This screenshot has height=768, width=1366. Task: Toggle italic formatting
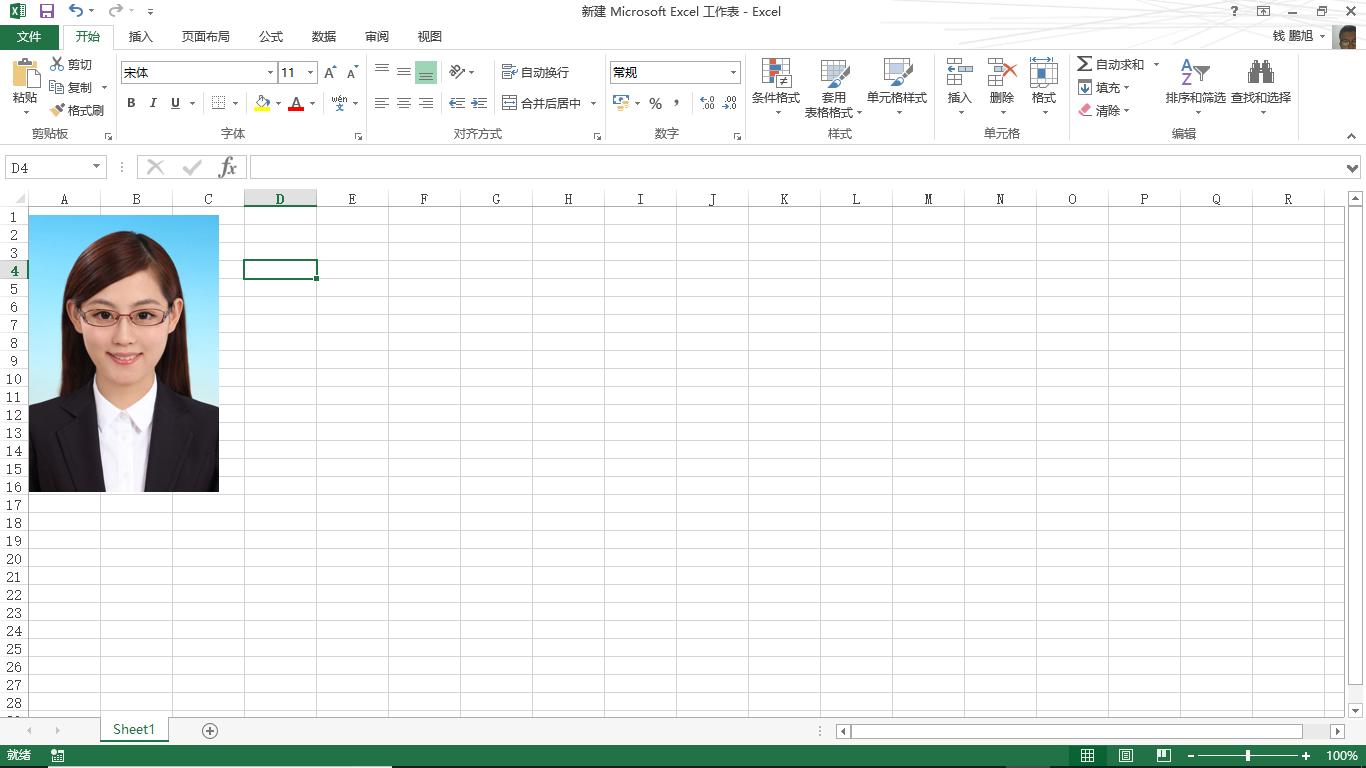(152, 103)
